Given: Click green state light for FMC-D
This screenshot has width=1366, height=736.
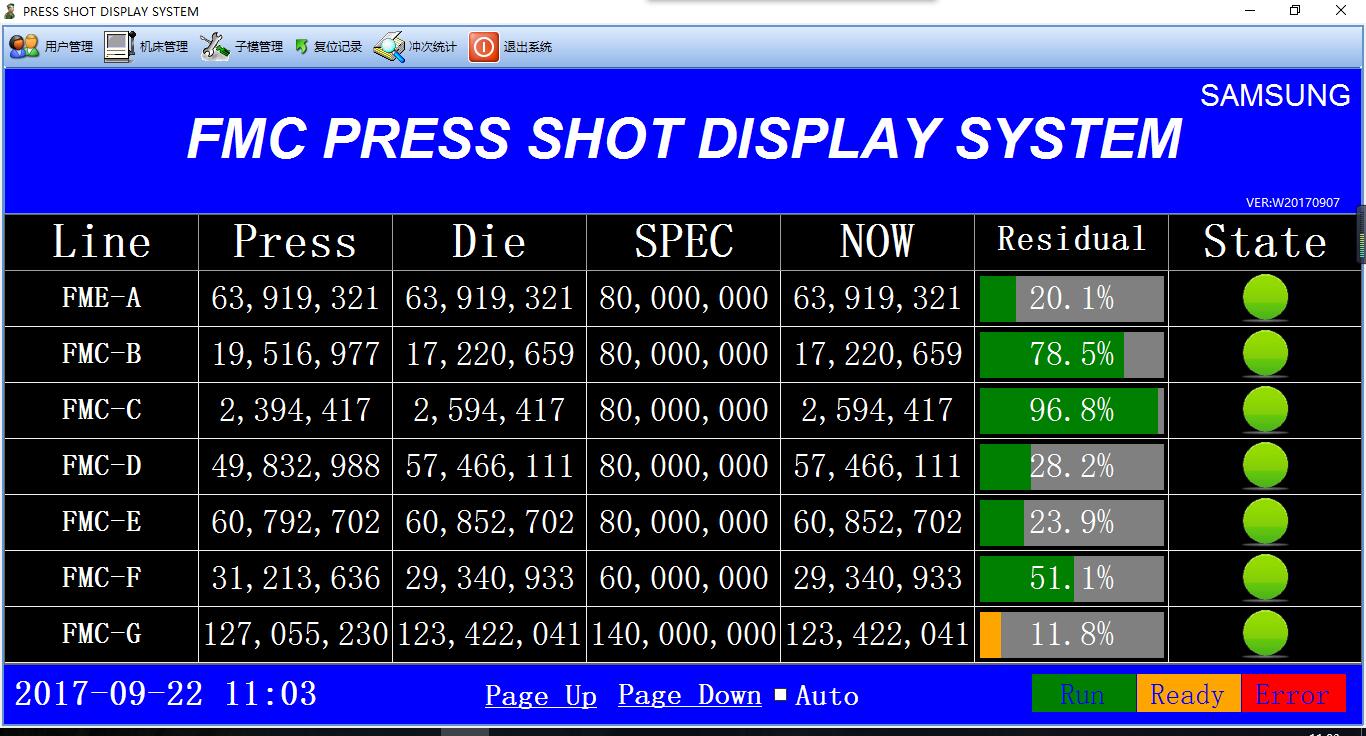Looking at the screenshot, I should click(x=1265, y=466).
